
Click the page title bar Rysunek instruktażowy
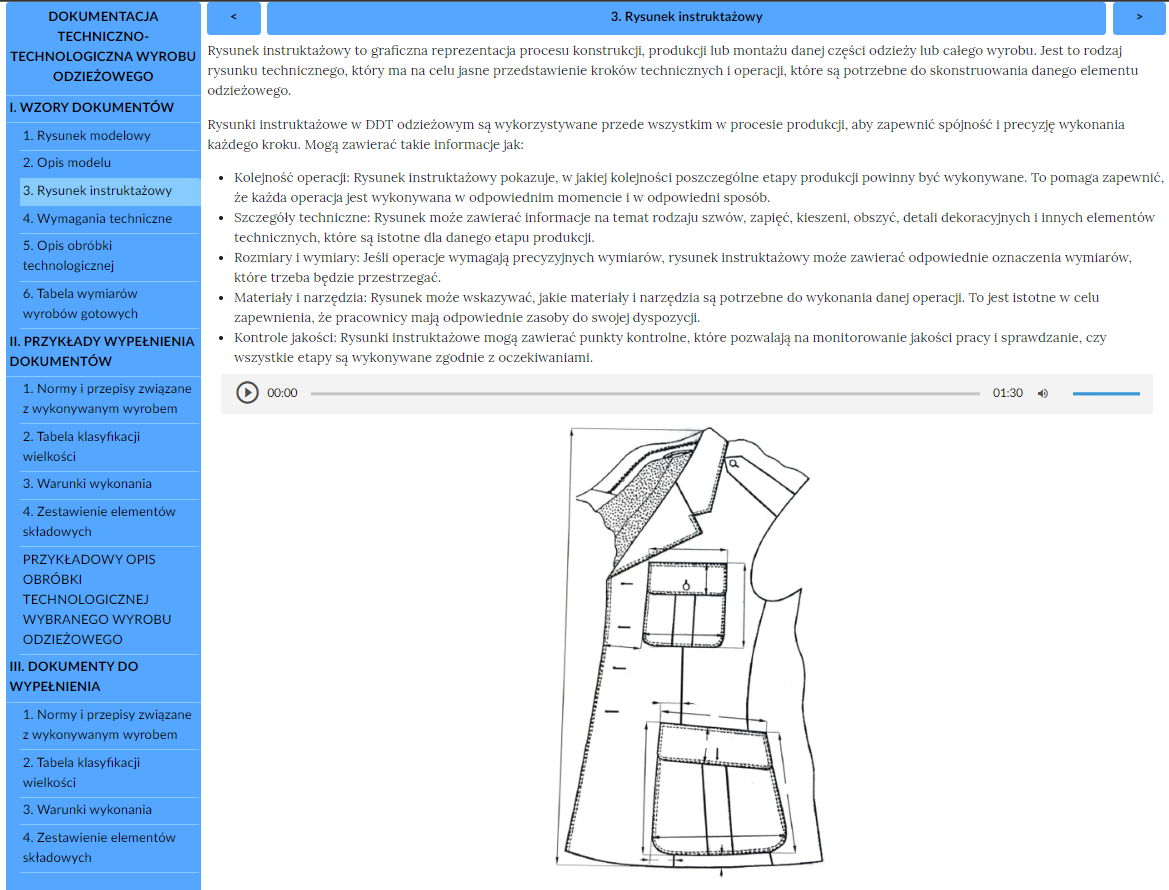pos(686,17)
